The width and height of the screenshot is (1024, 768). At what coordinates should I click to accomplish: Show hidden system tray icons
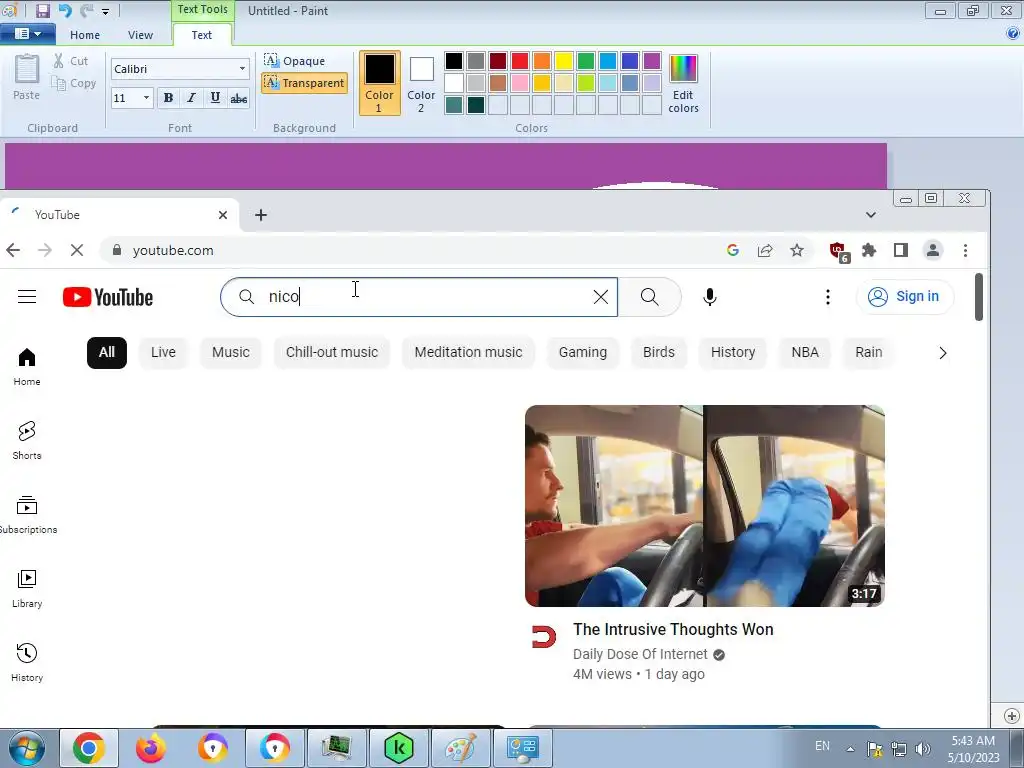(850, 749)
